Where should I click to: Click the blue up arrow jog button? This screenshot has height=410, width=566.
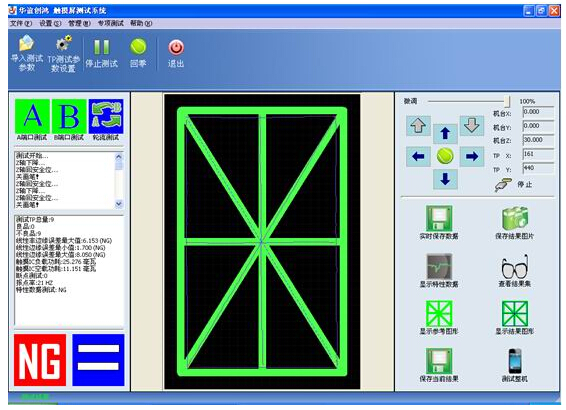[x=445, y=134]
